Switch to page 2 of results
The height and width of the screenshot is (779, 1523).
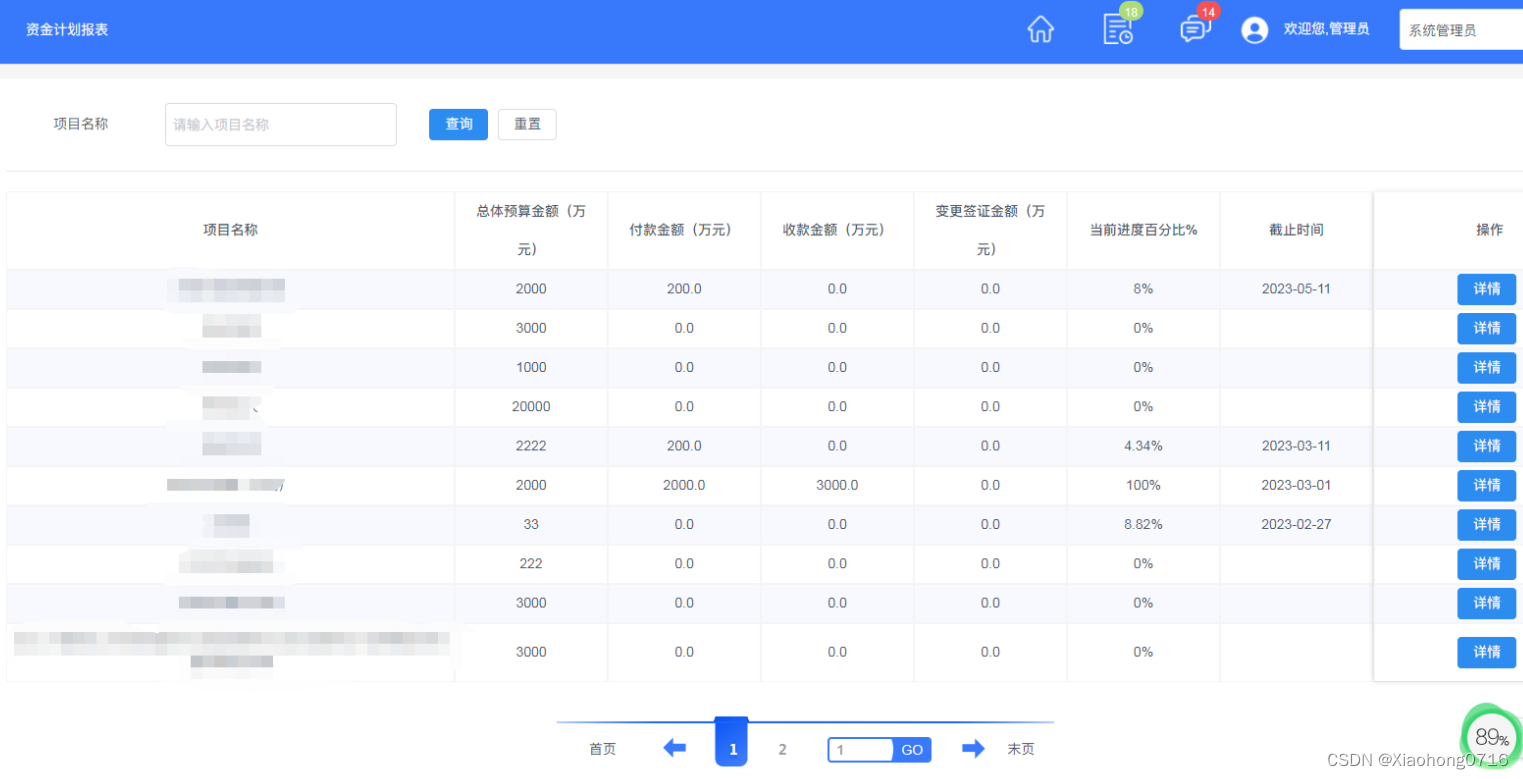click(783, 749)
